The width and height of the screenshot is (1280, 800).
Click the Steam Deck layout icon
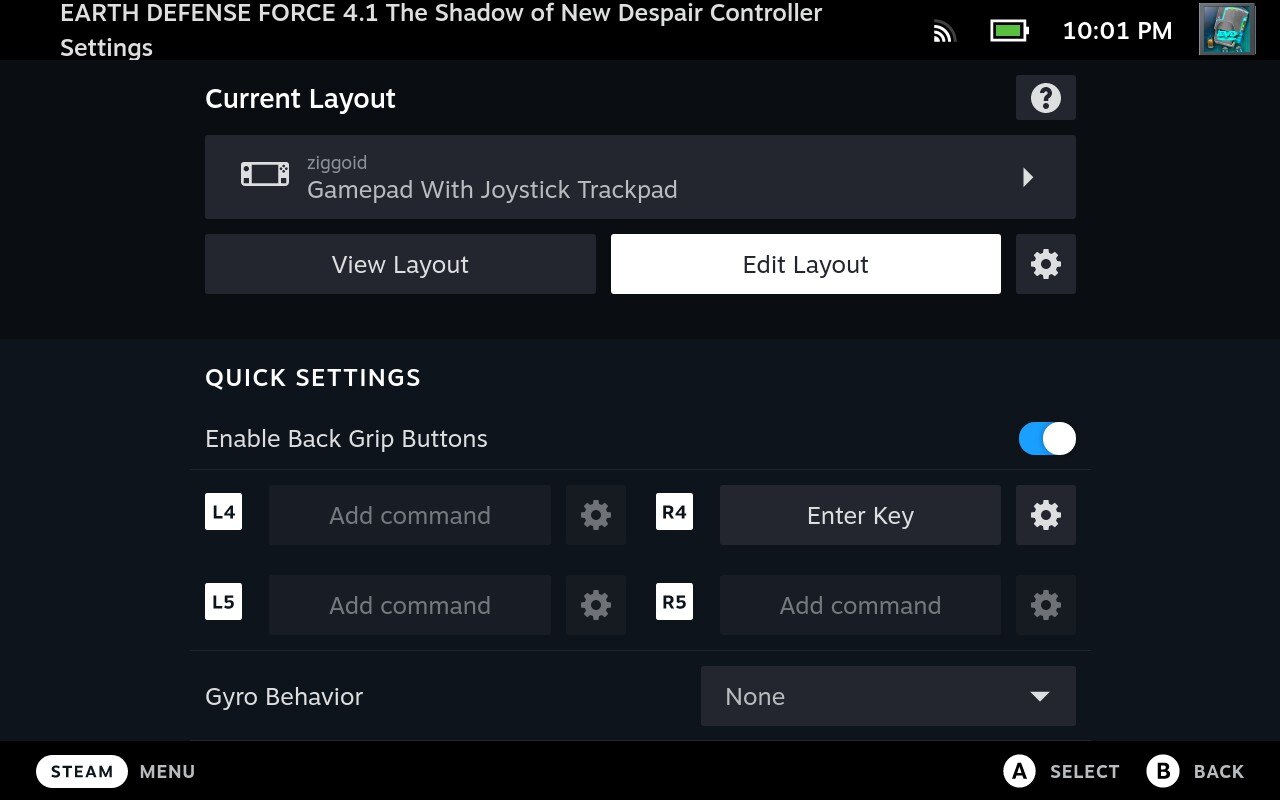tap(265, 174)
